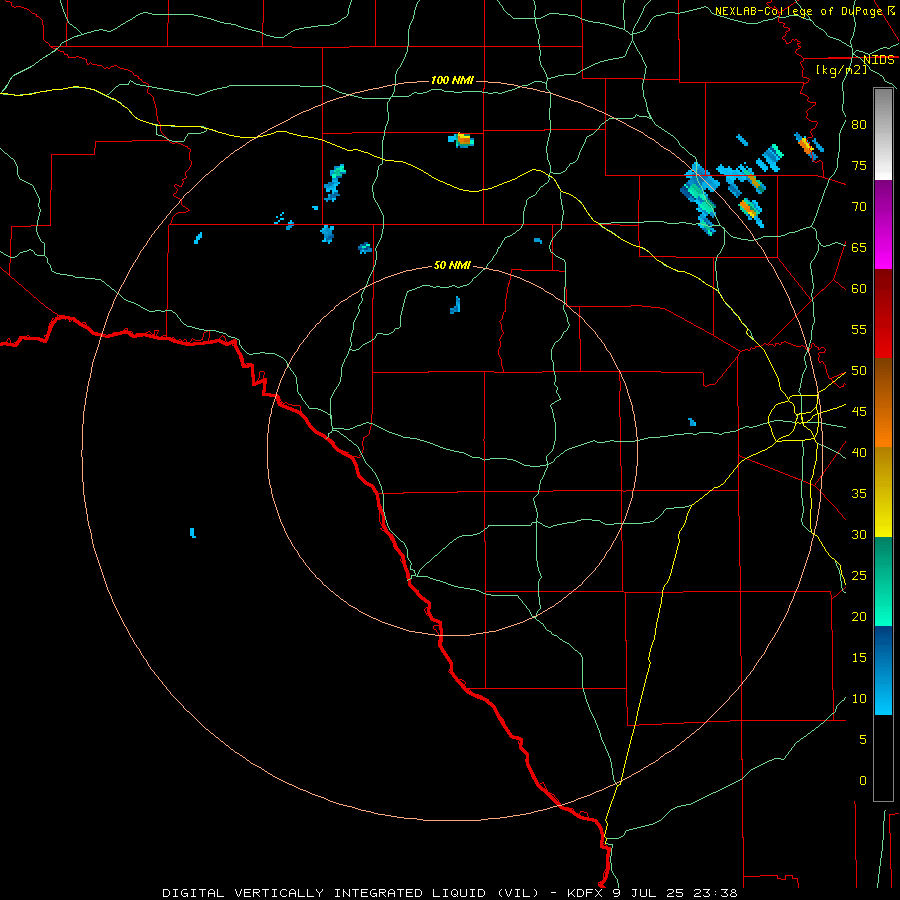The image size is (900, 900).
Task: Pick the yellow segment of the color bar
Action: tap(883, 492)
